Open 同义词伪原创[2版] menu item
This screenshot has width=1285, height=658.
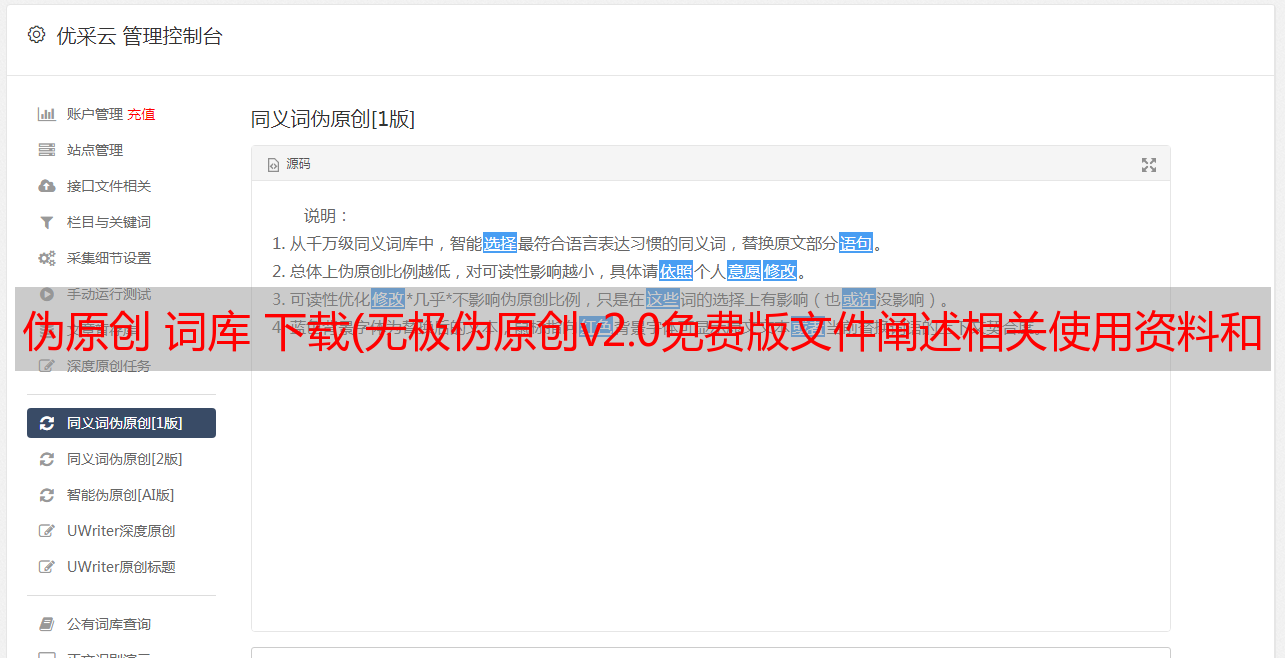(x=121, y=459)
